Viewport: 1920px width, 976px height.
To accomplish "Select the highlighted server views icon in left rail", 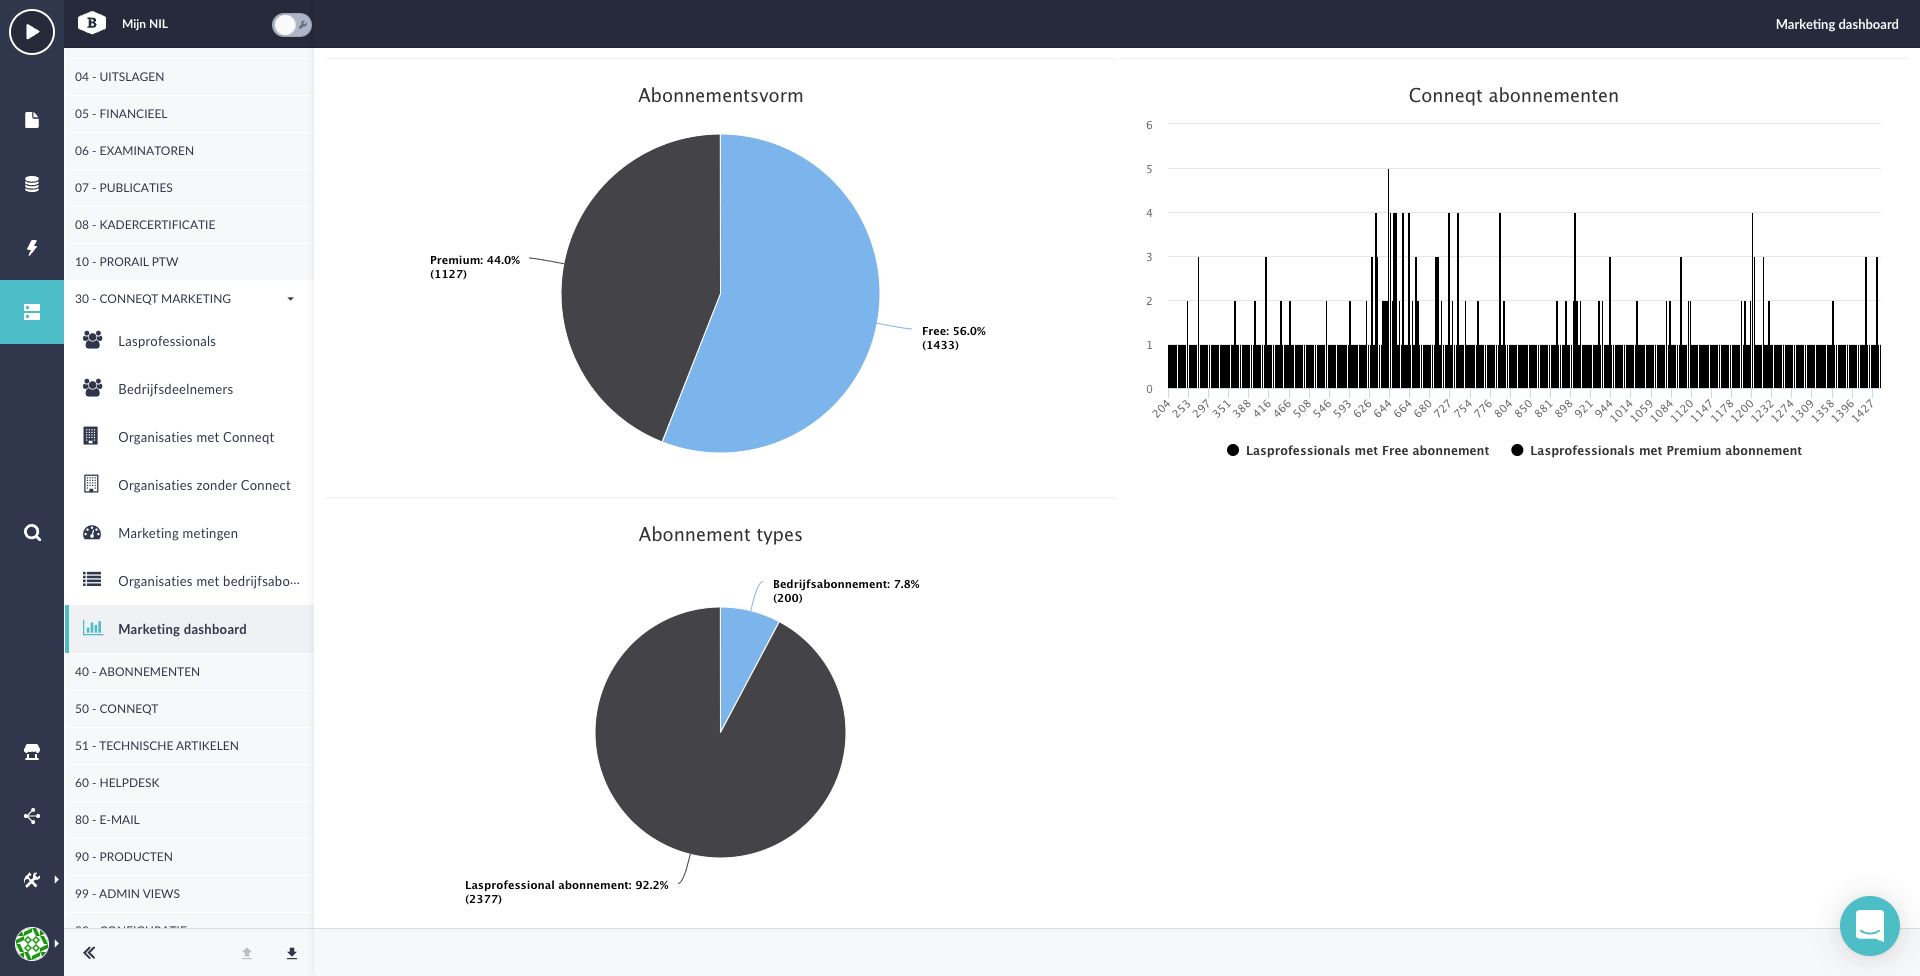I will click(x=32, y=312).
